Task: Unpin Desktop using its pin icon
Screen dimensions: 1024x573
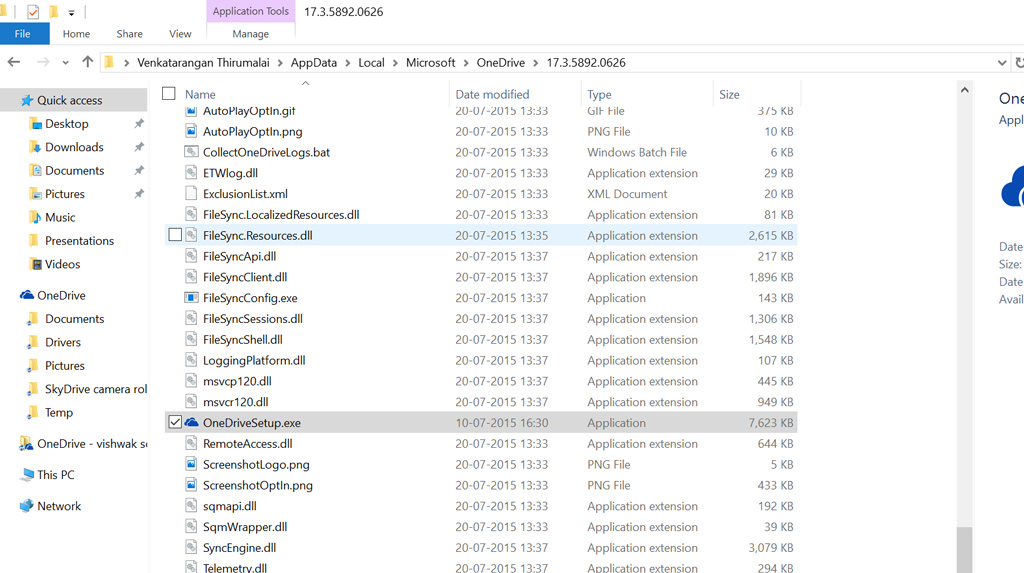Action: [139, 123]
